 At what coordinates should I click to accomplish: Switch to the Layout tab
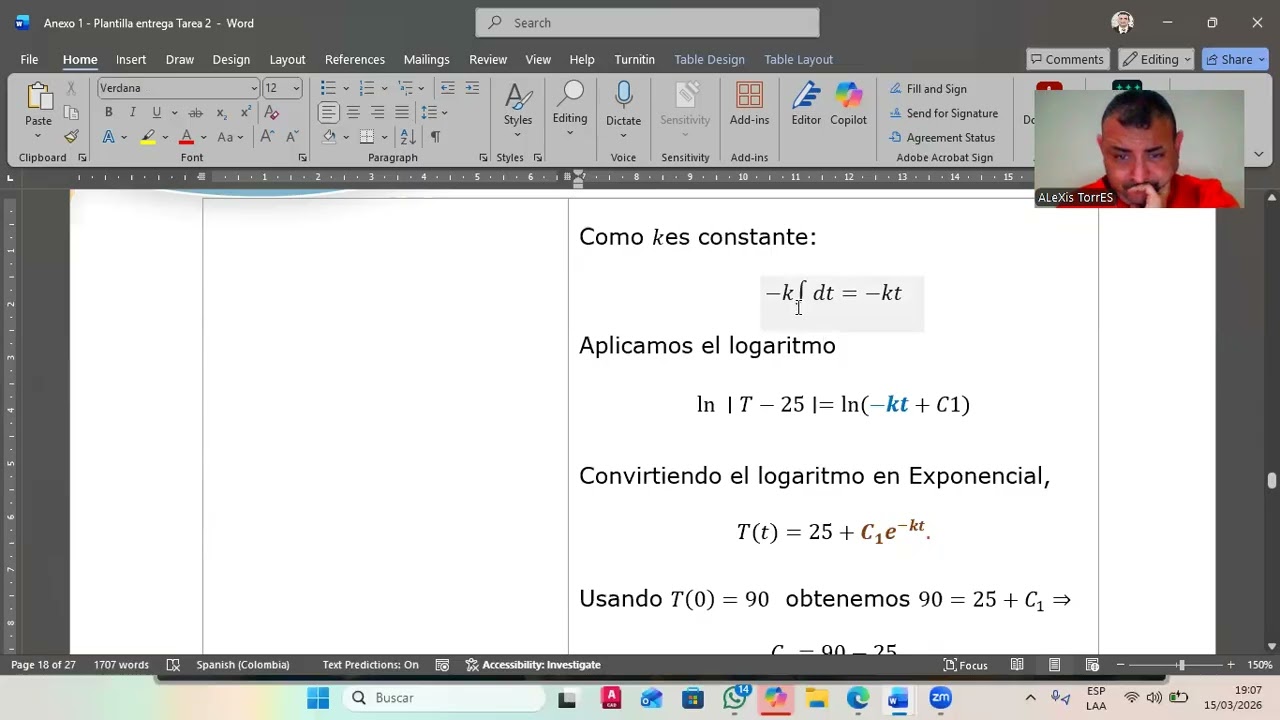click(287, 59)
